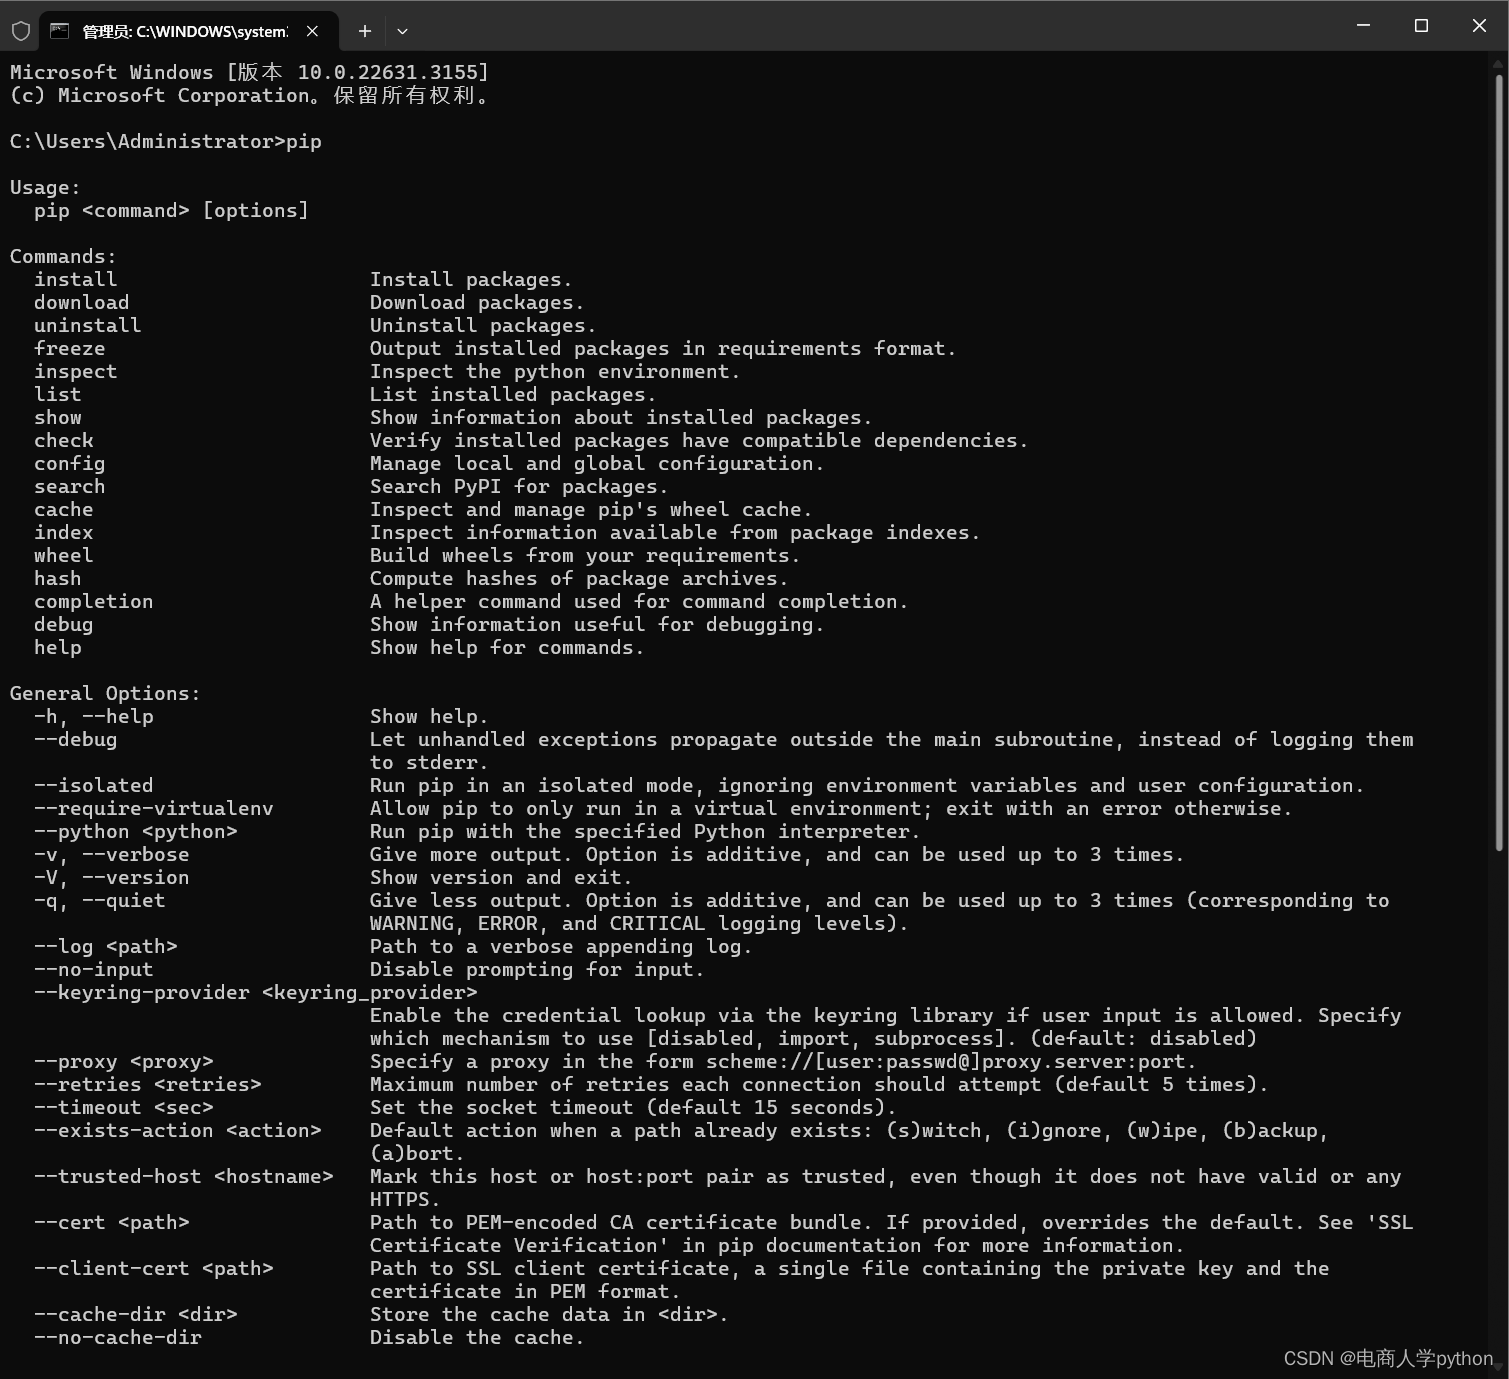The width and height of the screenshot is (1509, 1379).
Task: Click the Usage section text
Action: coord(44,187)
